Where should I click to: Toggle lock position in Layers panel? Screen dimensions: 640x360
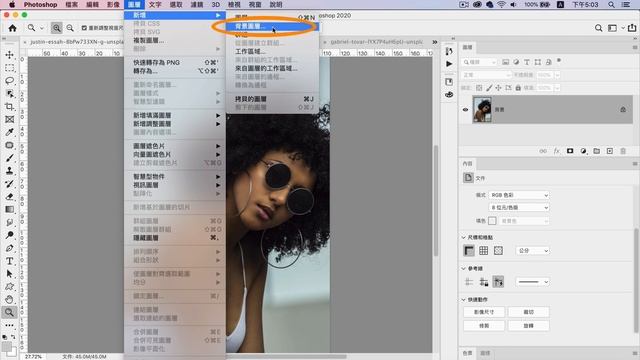pyautogui.click(x=498, y=88)
